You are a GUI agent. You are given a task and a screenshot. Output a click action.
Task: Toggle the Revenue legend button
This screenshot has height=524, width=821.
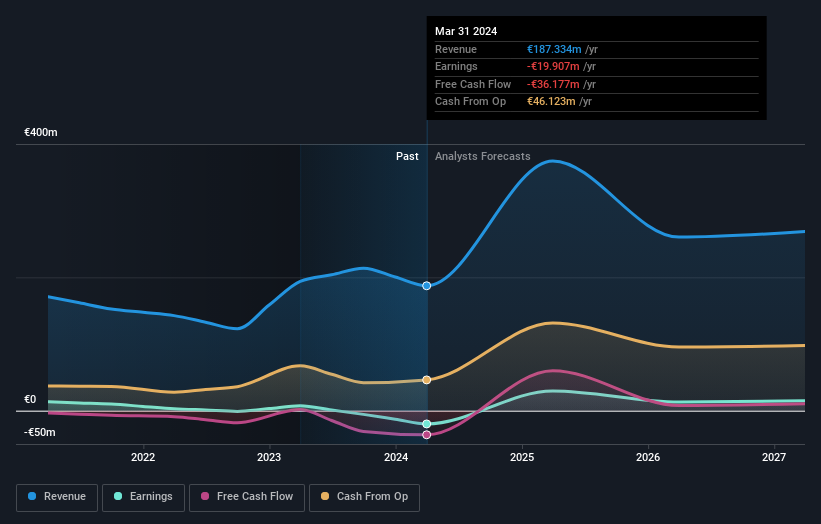pos(57,497)
